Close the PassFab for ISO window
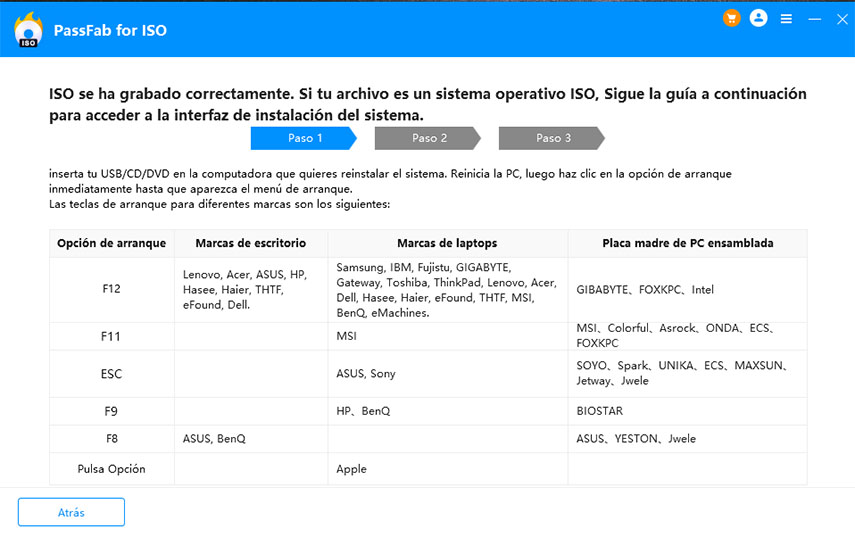855x537 pixels. [x=842, y=19]
